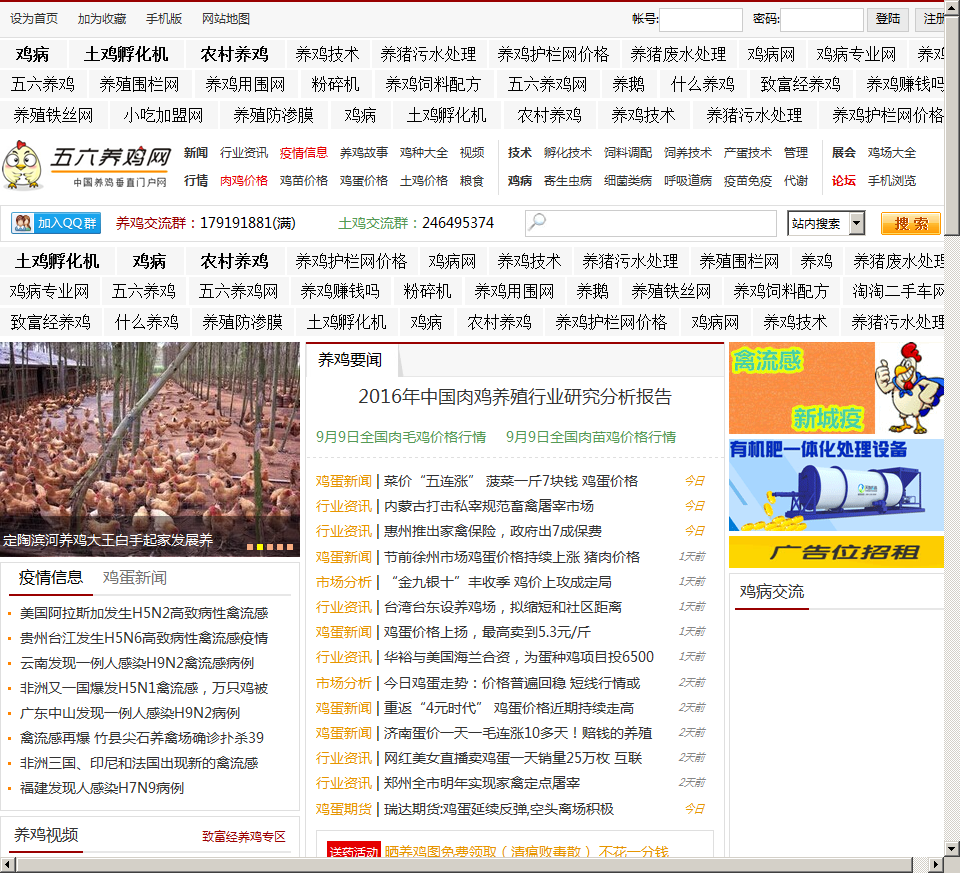
Task: Click the magnifier icon in search box
Action: [x=538, y=223]
